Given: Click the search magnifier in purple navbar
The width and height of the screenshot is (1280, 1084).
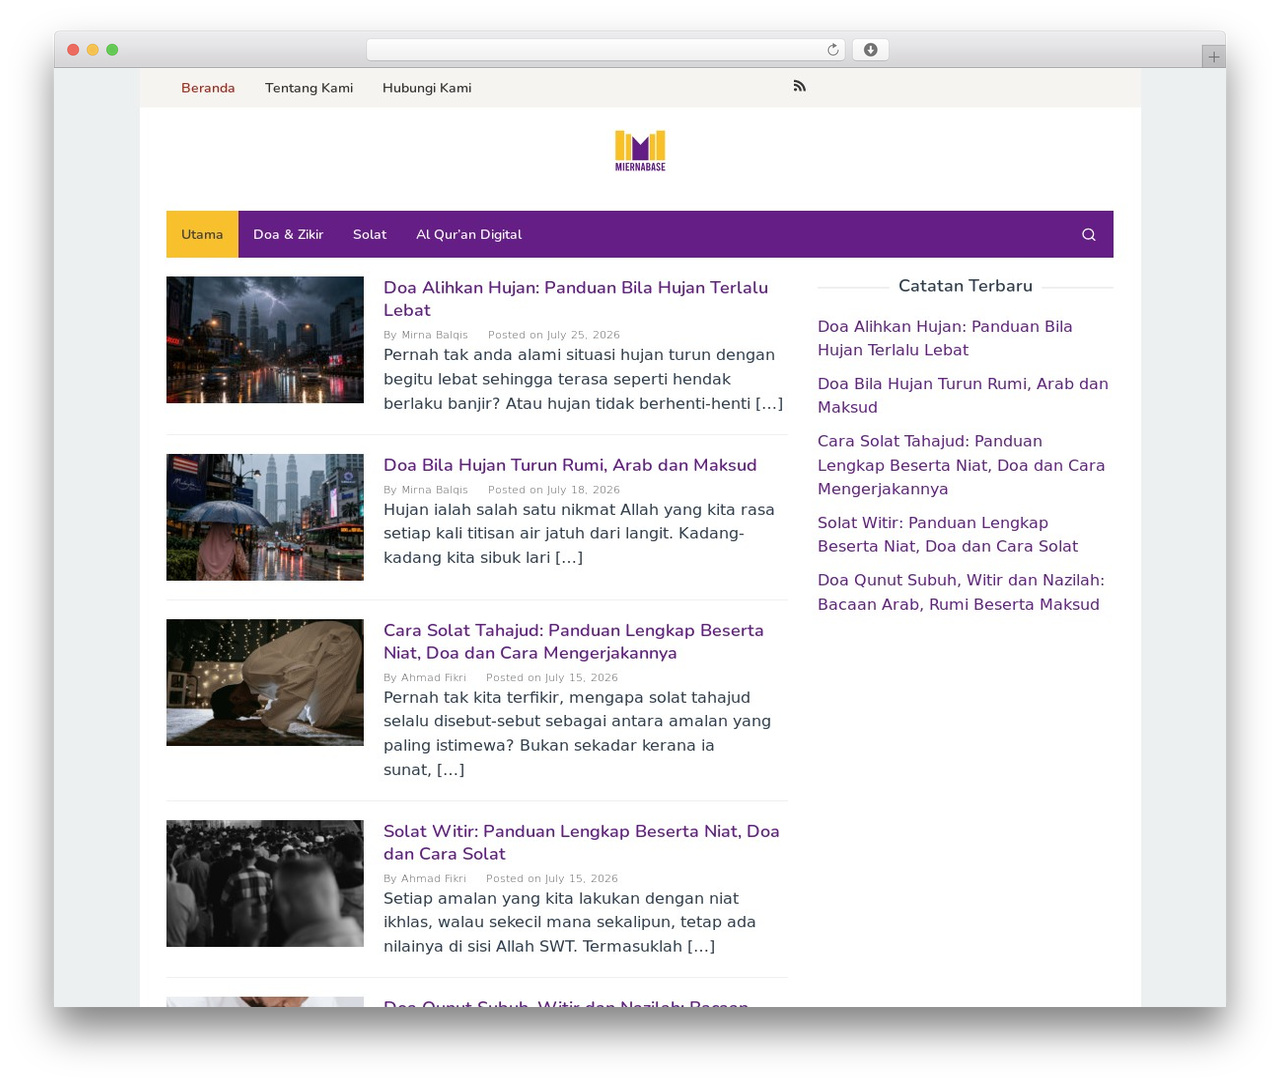Looking at the screenshot, I should [x=1088, y=235].
